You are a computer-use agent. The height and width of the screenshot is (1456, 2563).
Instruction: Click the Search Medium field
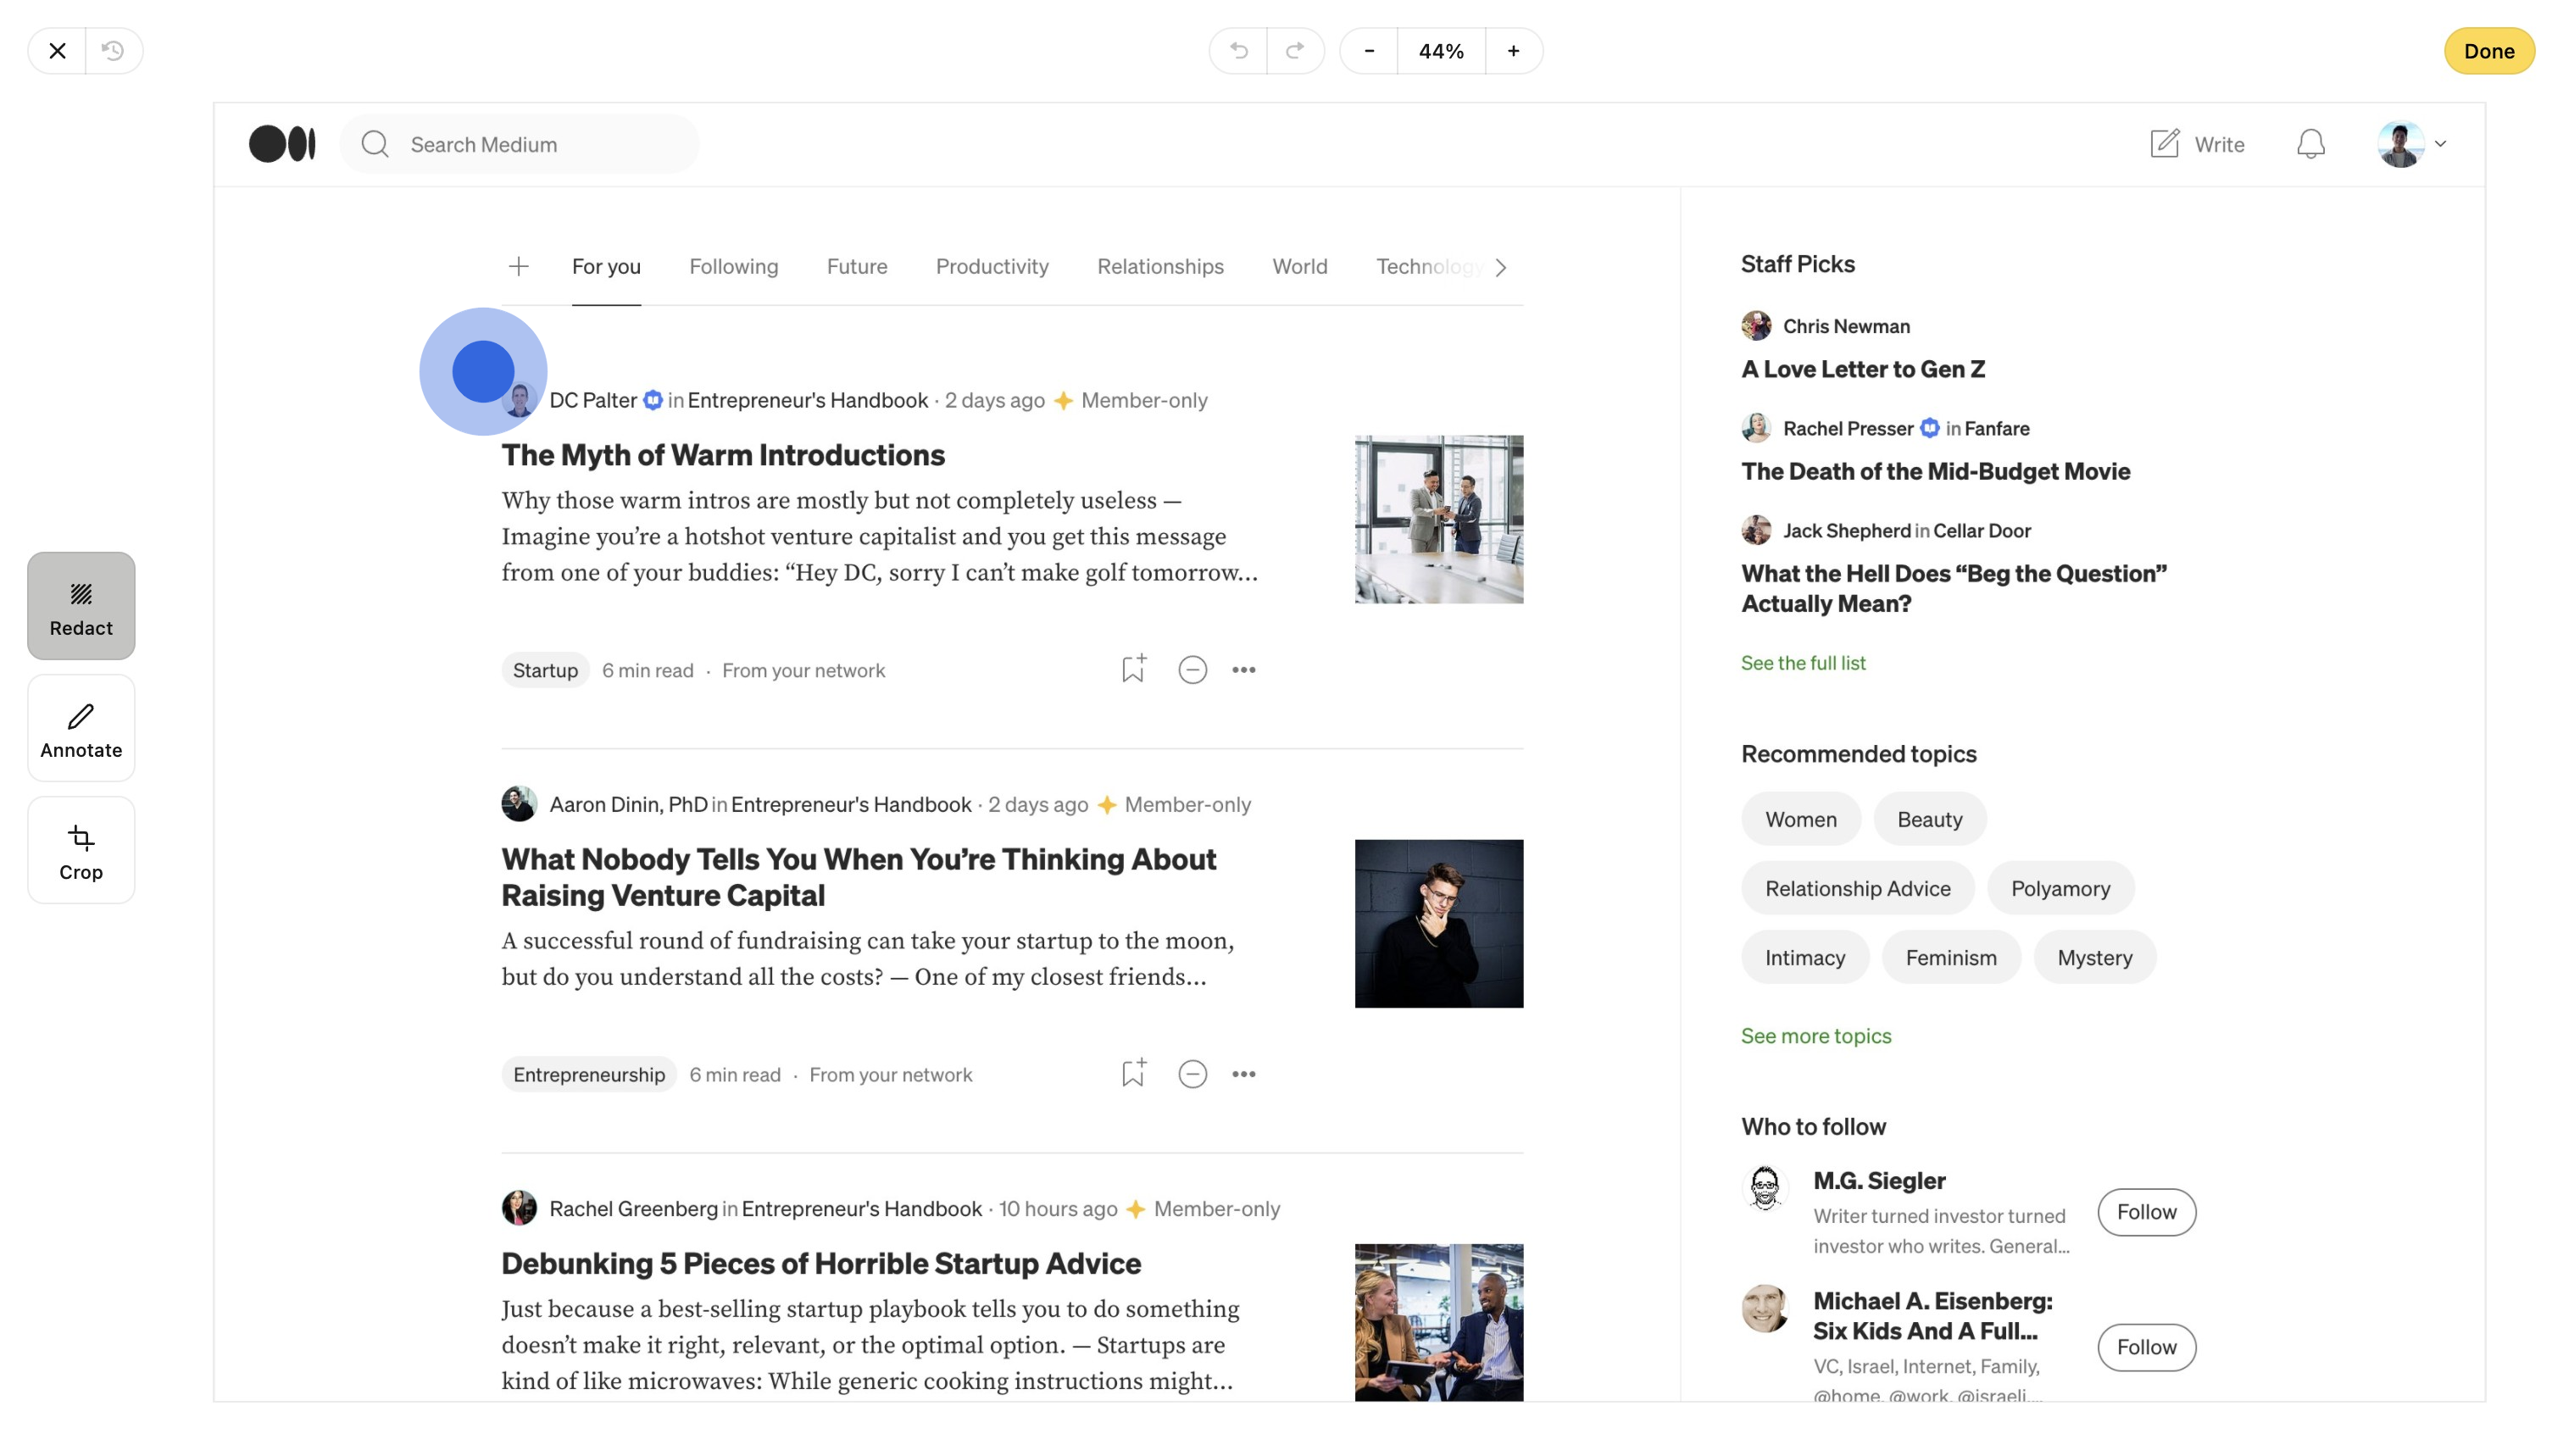(x=520, y=144)
